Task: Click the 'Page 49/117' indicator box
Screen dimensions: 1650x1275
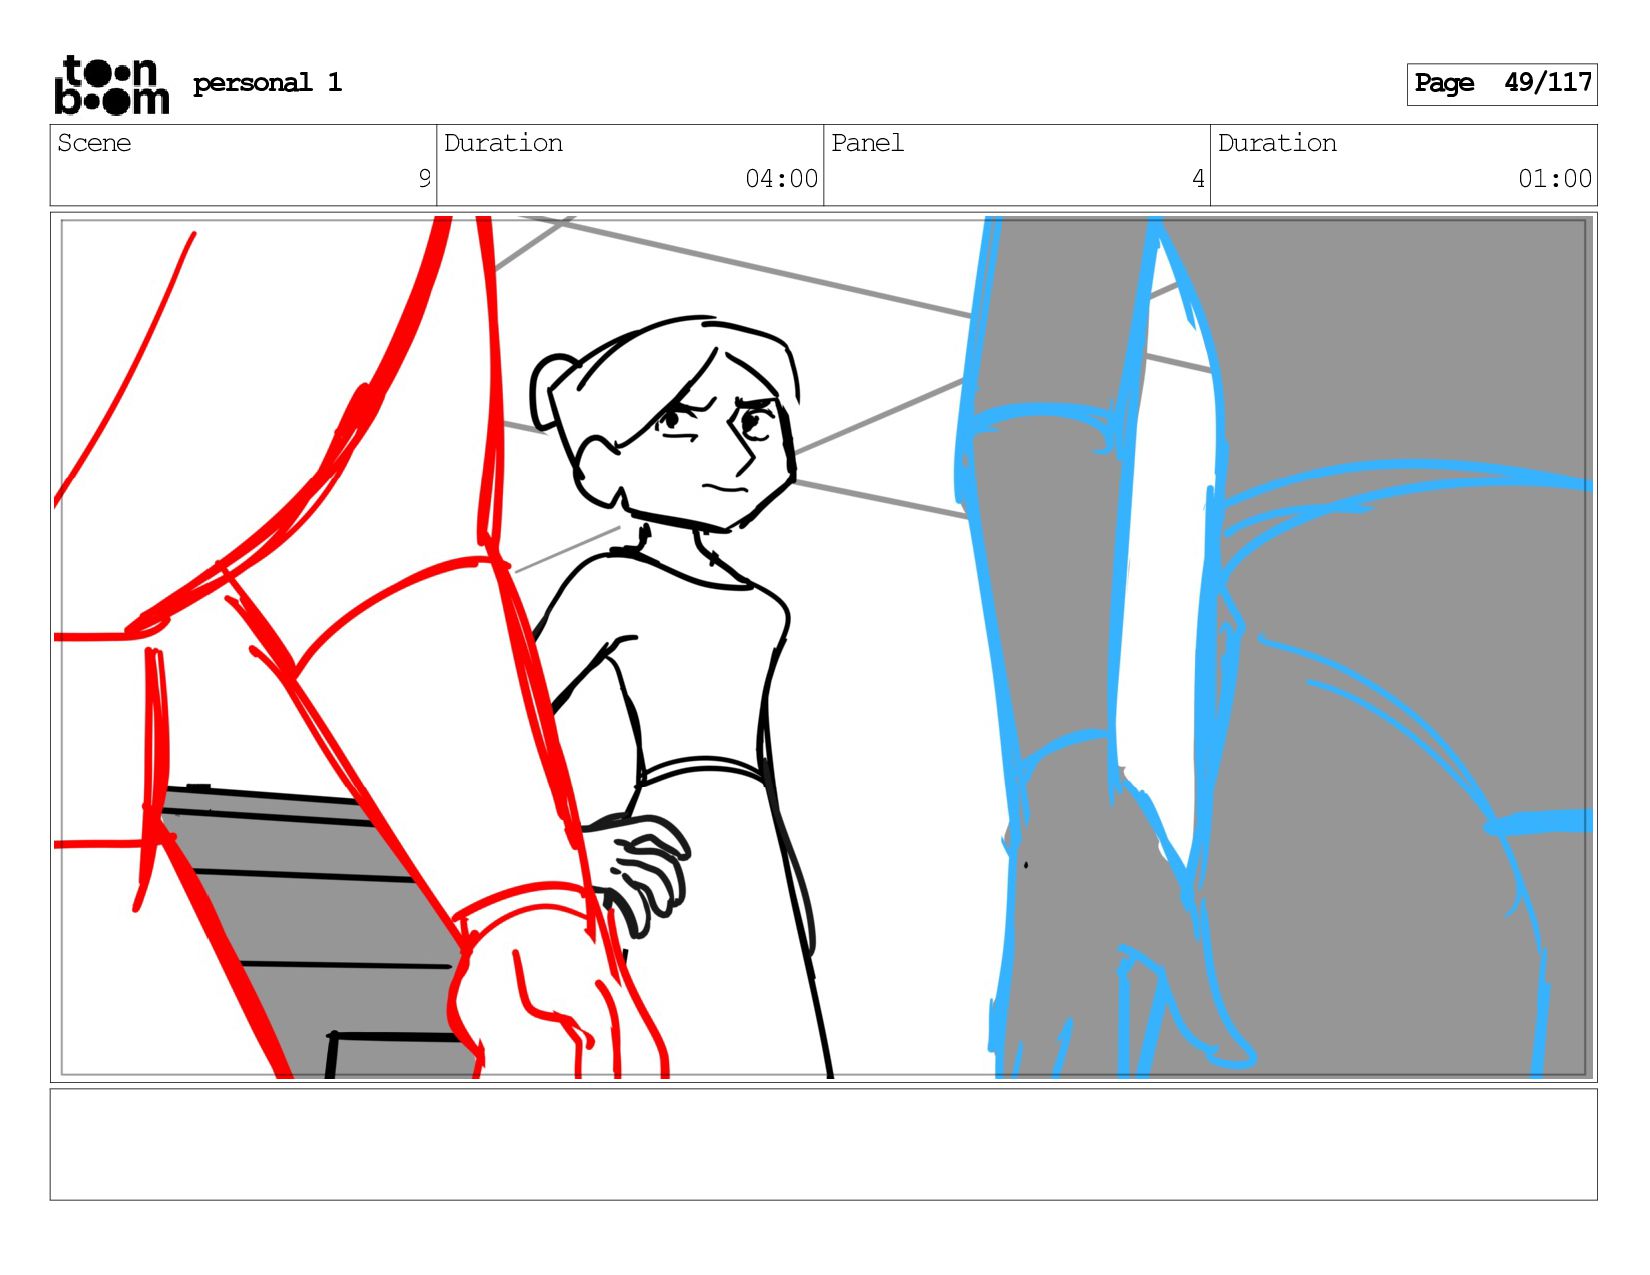Action: (x=1501, y=84)
